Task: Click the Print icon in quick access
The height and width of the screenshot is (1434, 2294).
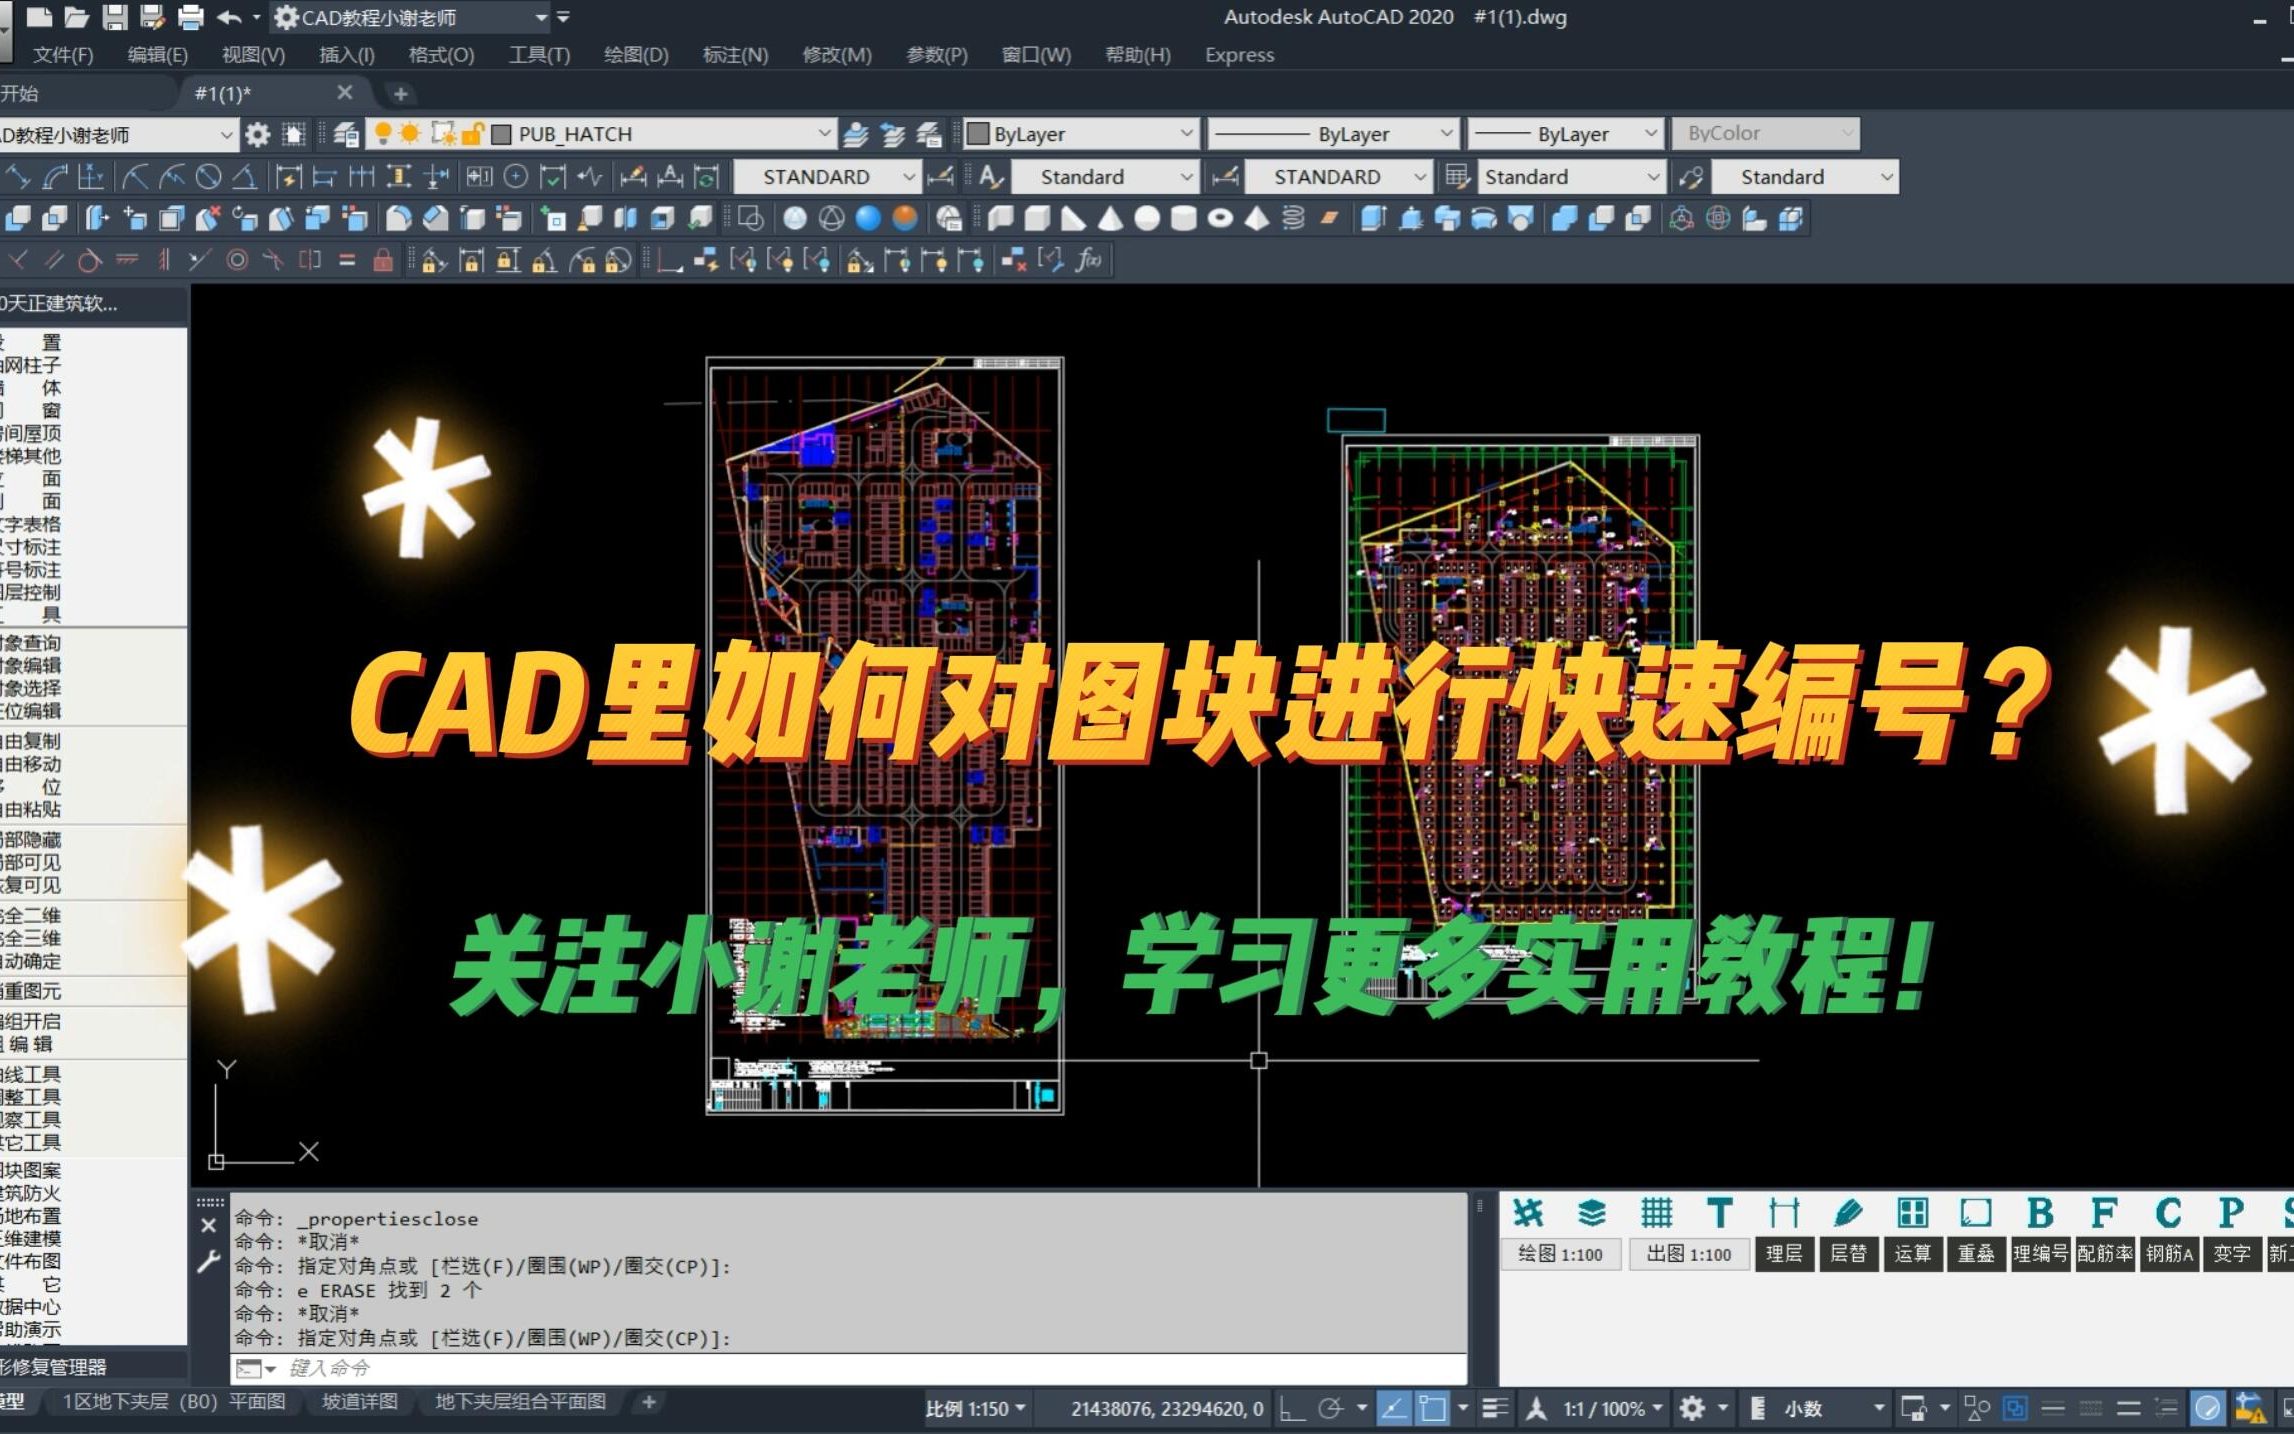Action: point(190,17)
